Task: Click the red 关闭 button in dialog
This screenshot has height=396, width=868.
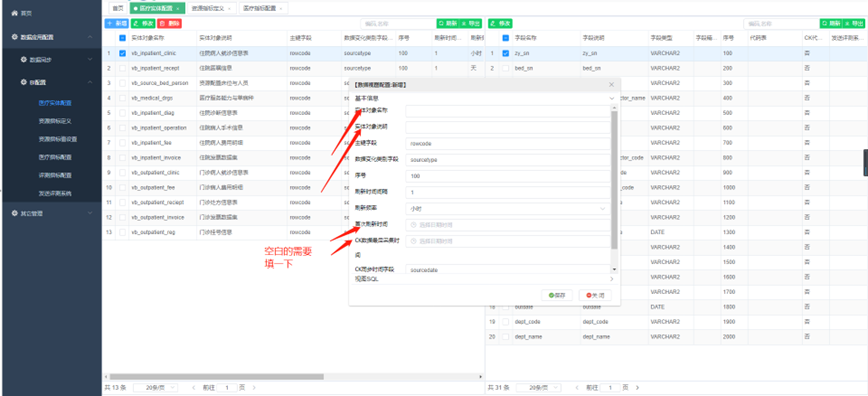Action: click(x=595, y=295)
